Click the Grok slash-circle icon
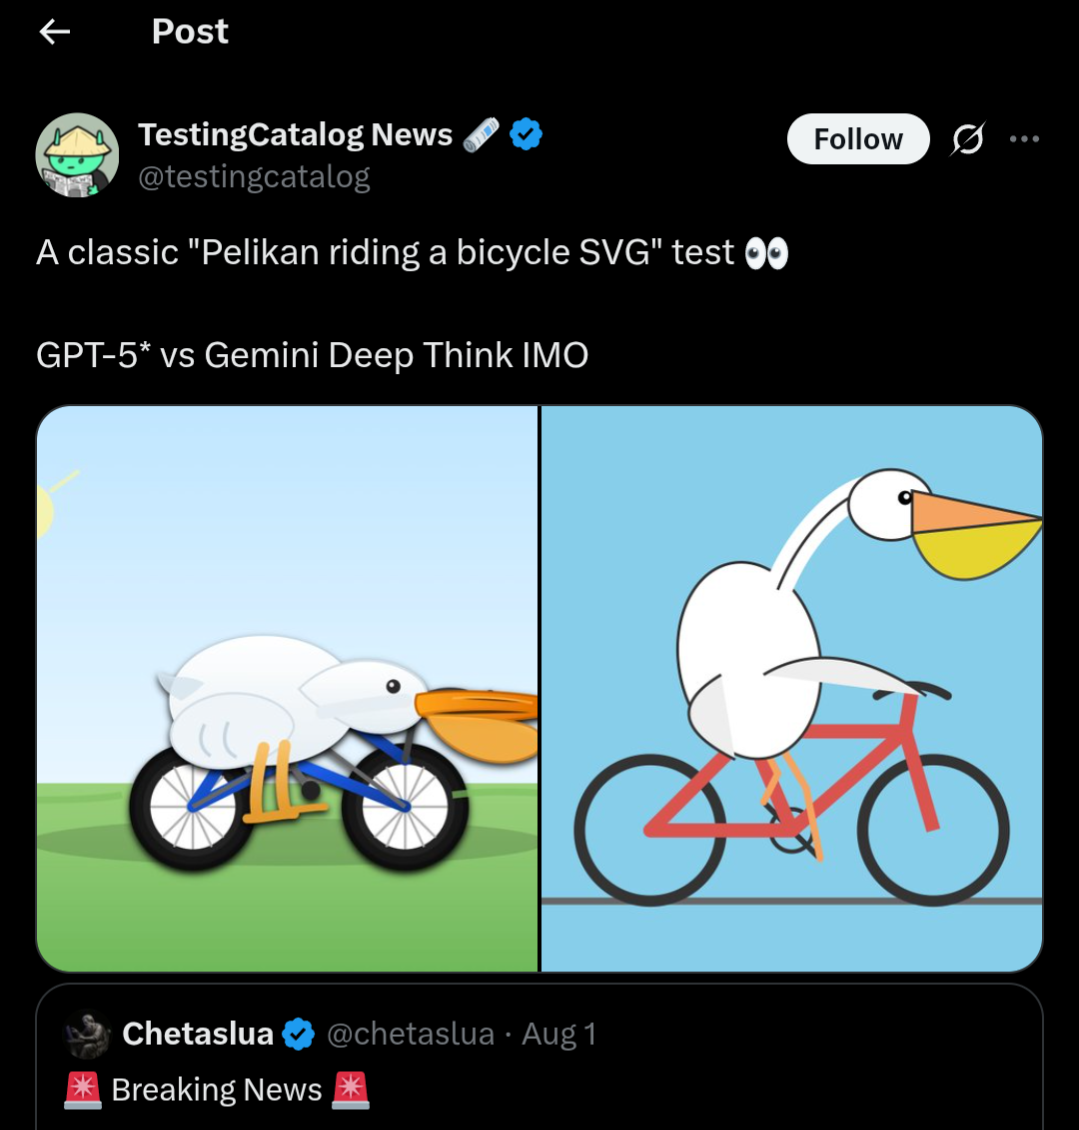This screenshot has height=1130, width=1079. point(967,139)
